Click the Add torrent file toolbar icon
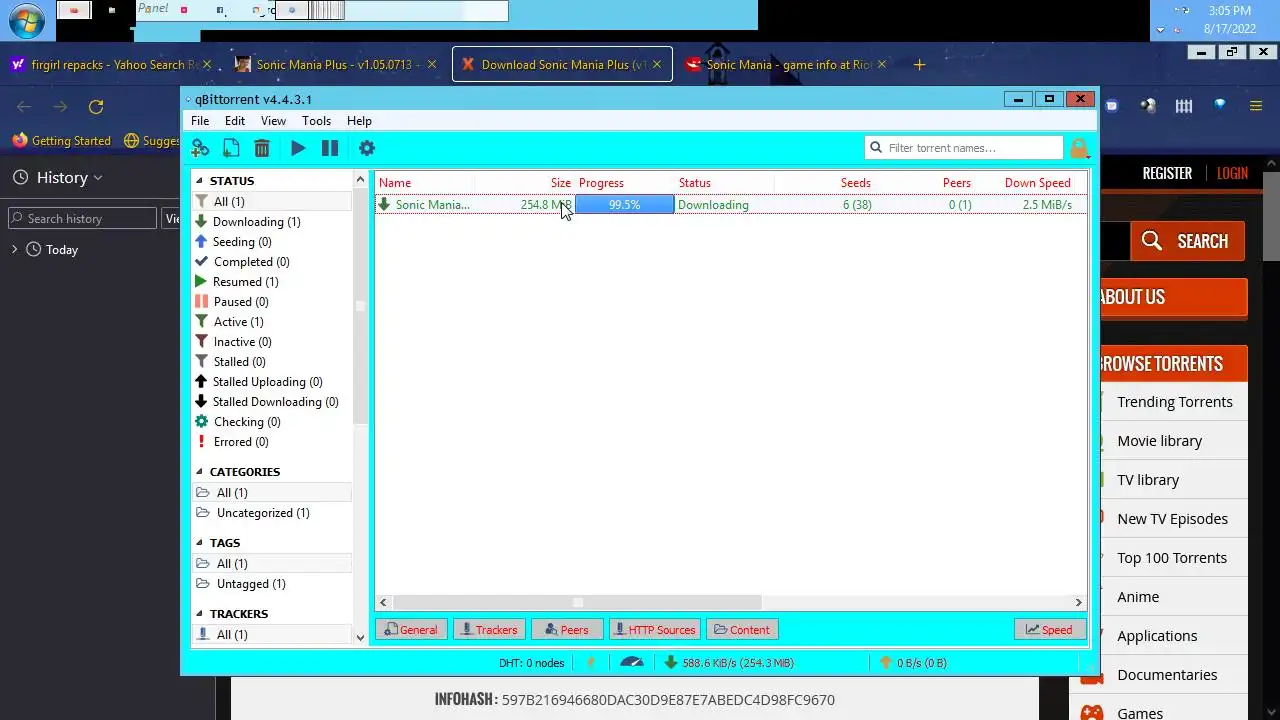 point(231,148)
